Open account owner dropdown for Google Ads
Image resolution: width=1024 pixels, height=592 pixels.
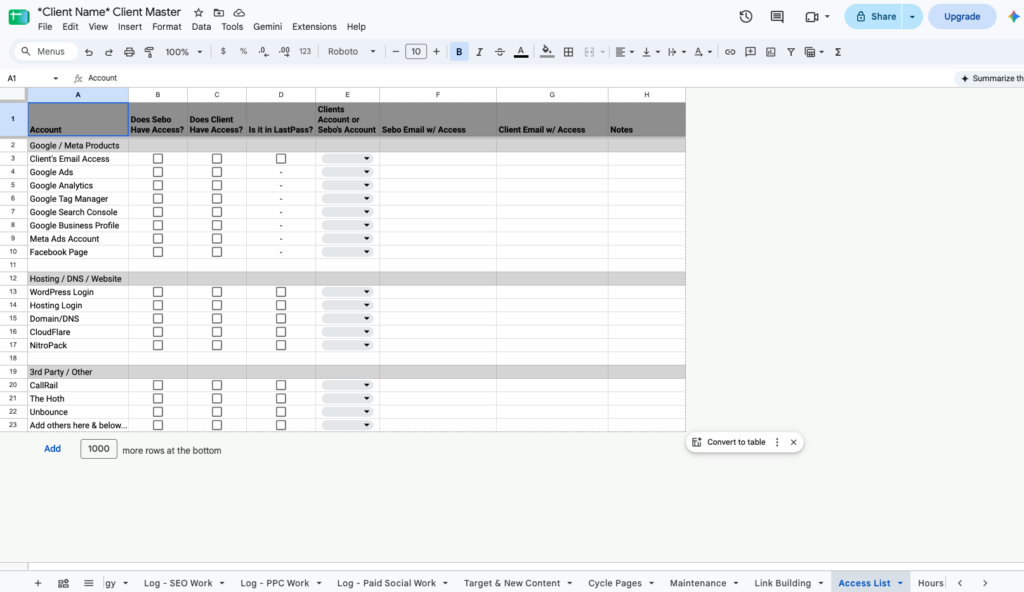pos(347,172)
